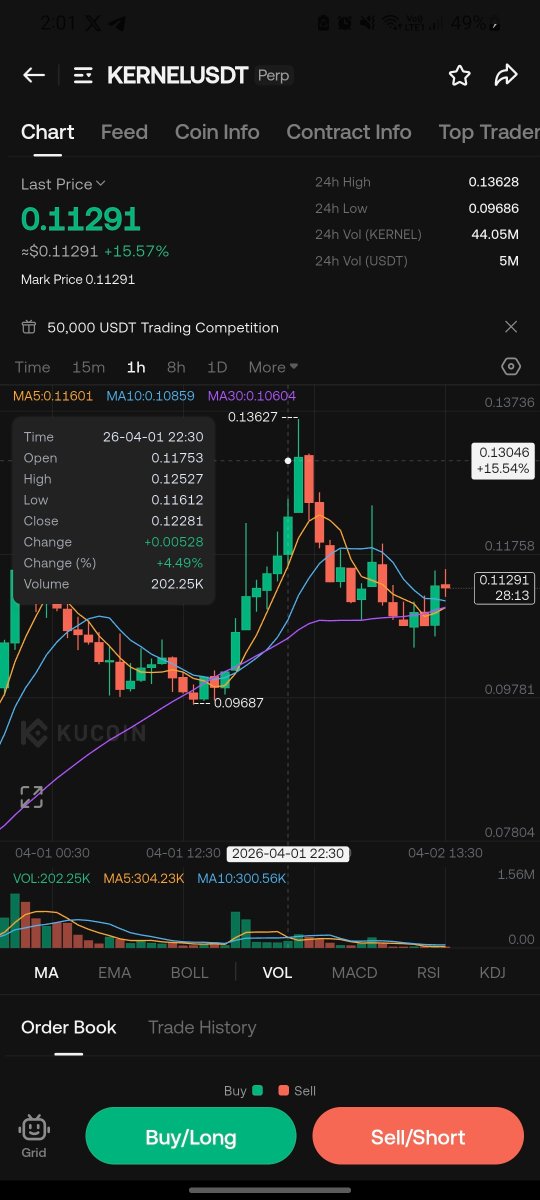The image size is (540, 1200).
Task: Tap the Mark Price 0.11291 text
Action: point(78,280)
